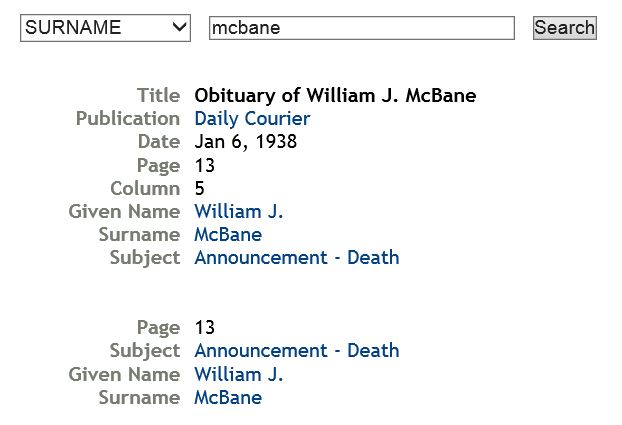The height and width of the screenshot is (425, 622).
Task: Open the Daily Courier publication link
Action: coord(252,119)
